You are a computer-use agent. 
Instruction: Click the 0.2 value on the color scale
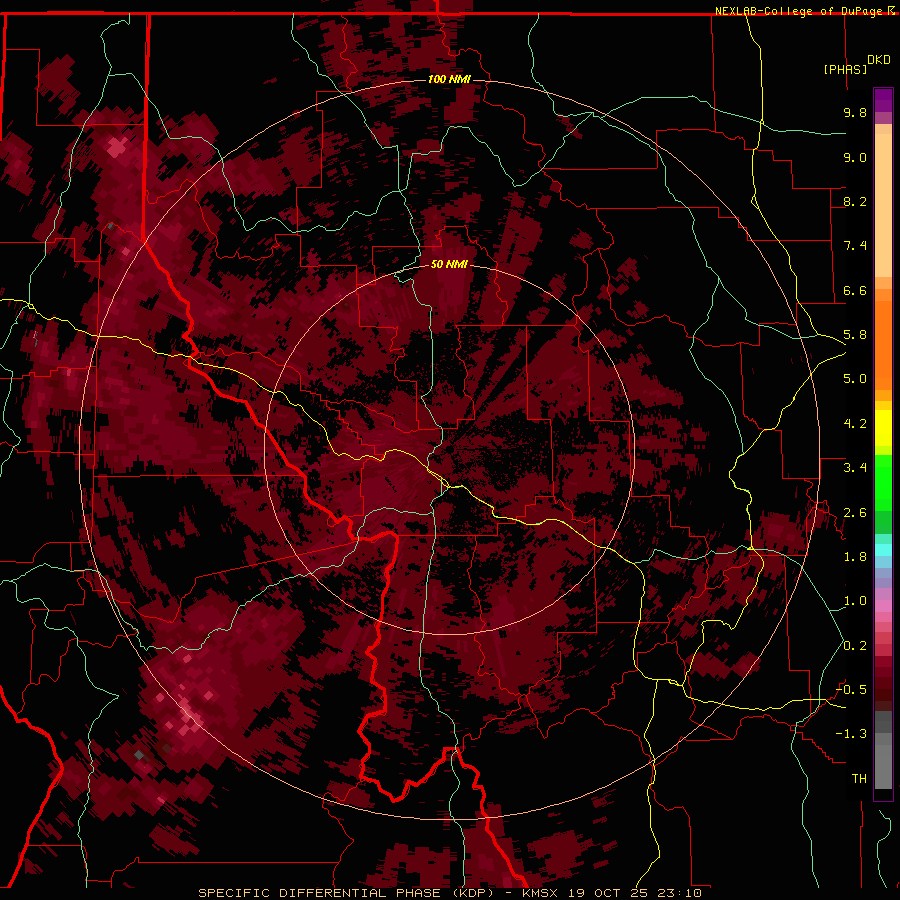pos(855,646)
